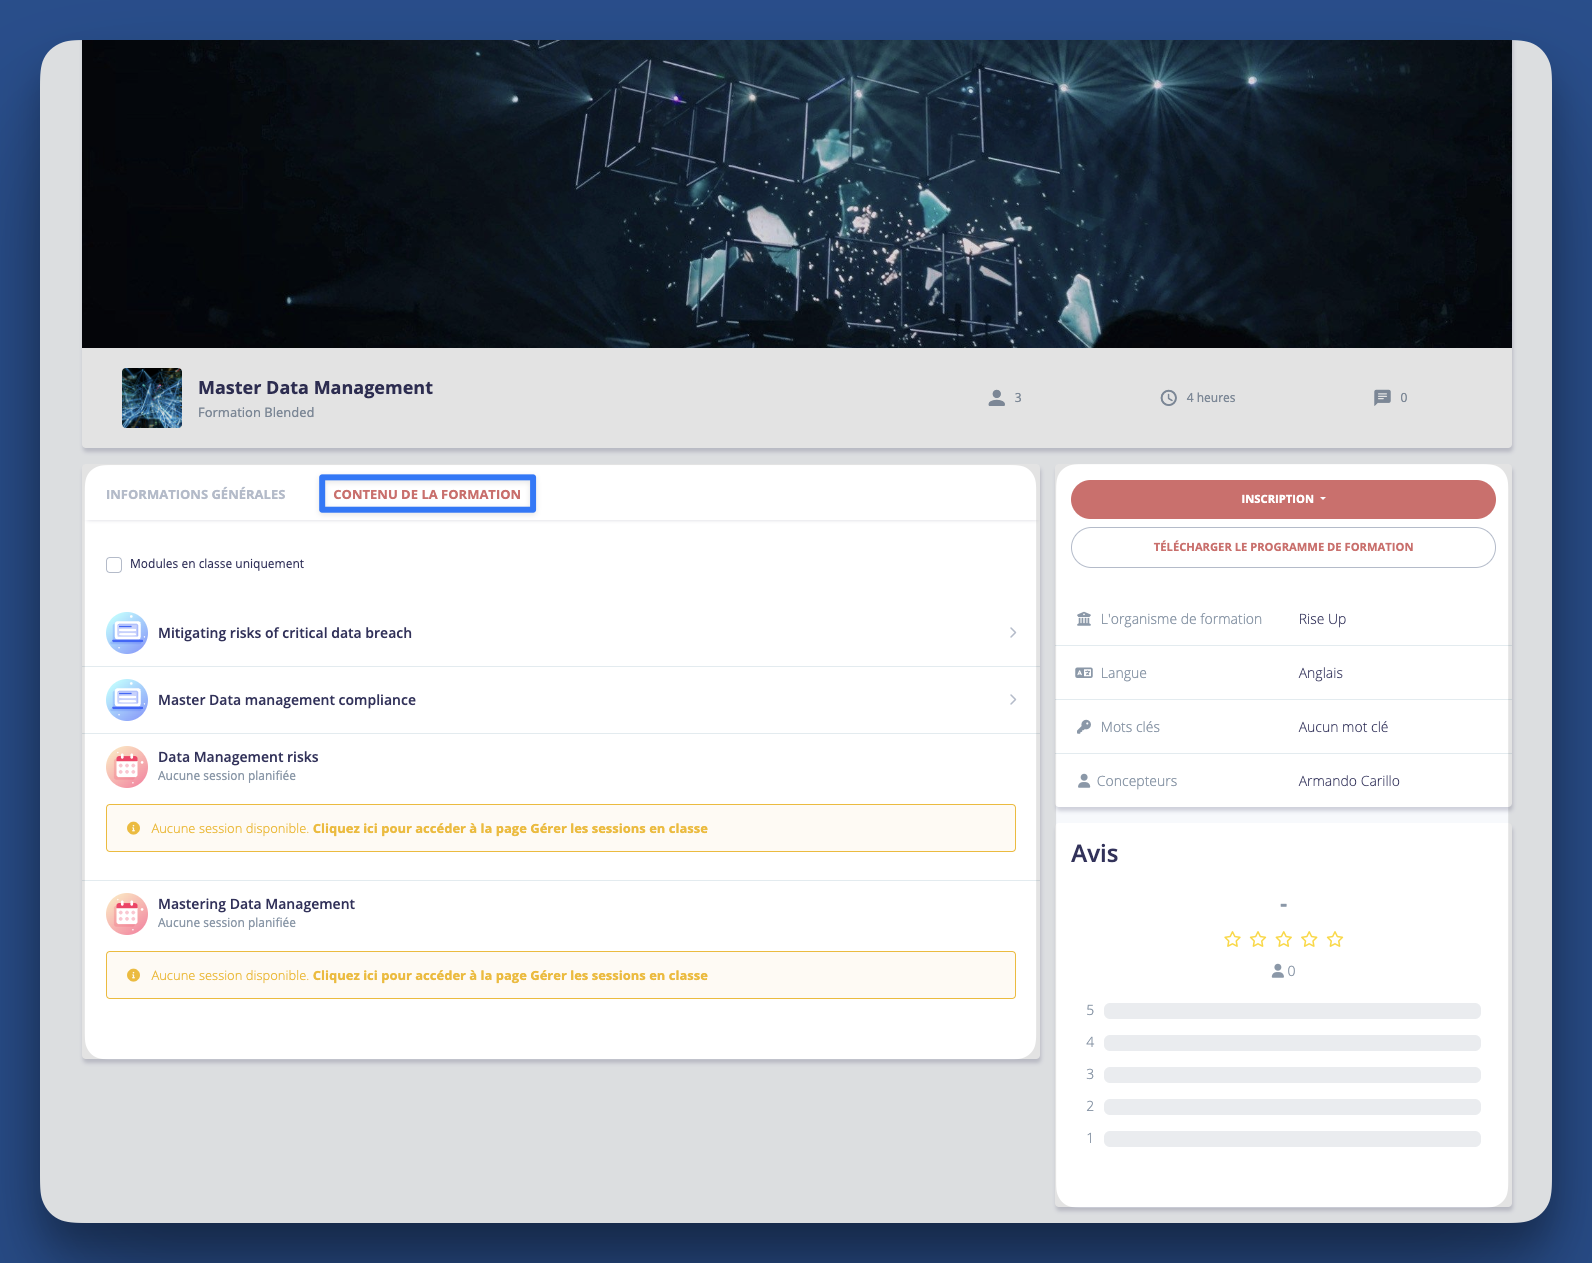This screenshot has height=1263, width=1592.
Task: Click the Mitigating risks module icon
Action: point(127,633)
